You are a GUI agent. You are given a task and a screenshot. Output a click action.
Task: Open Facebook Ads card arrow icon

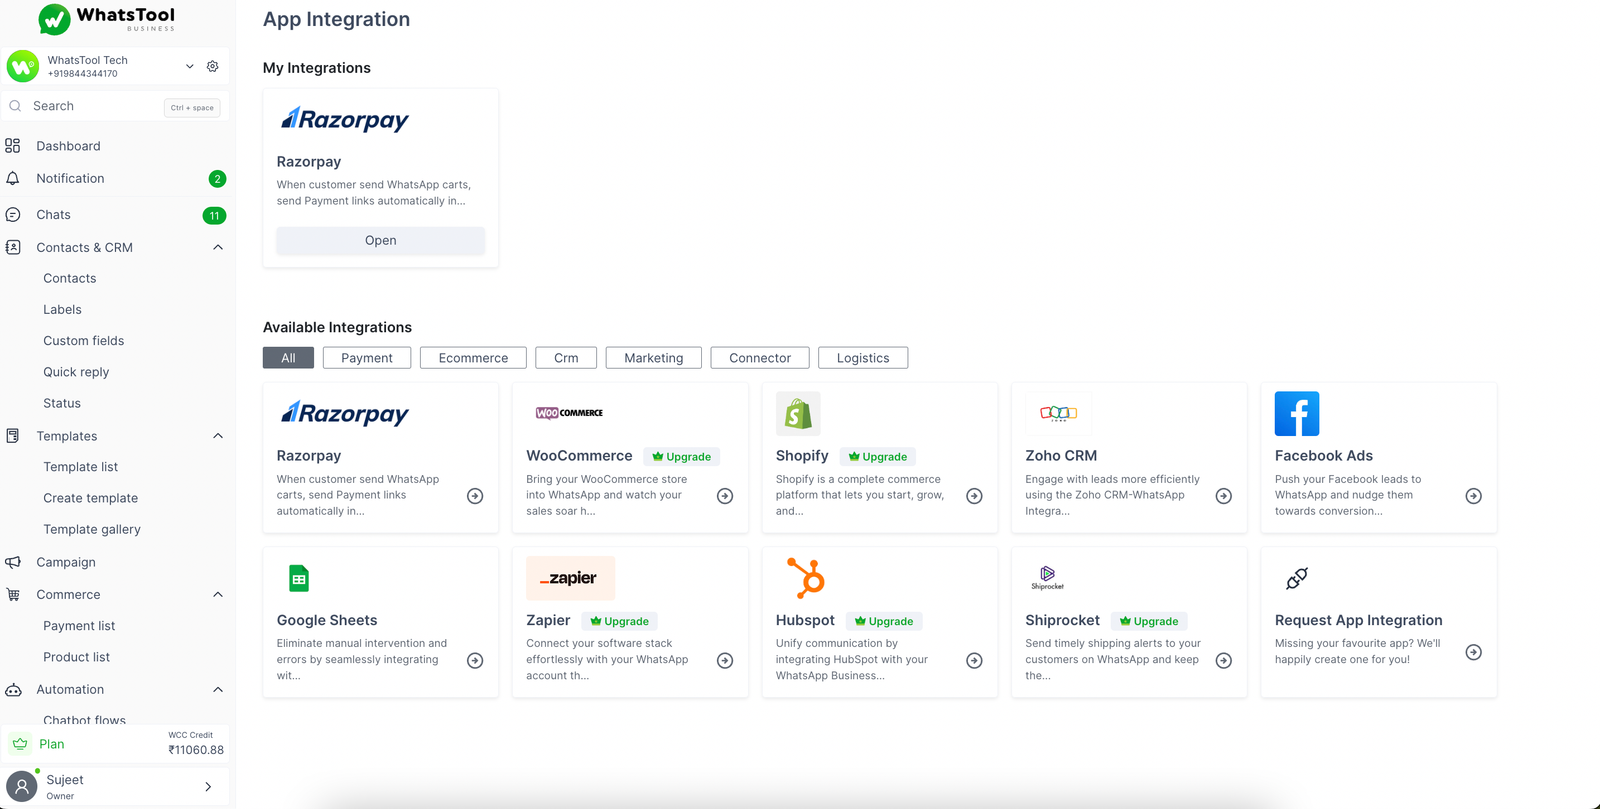coord(1473,496)
